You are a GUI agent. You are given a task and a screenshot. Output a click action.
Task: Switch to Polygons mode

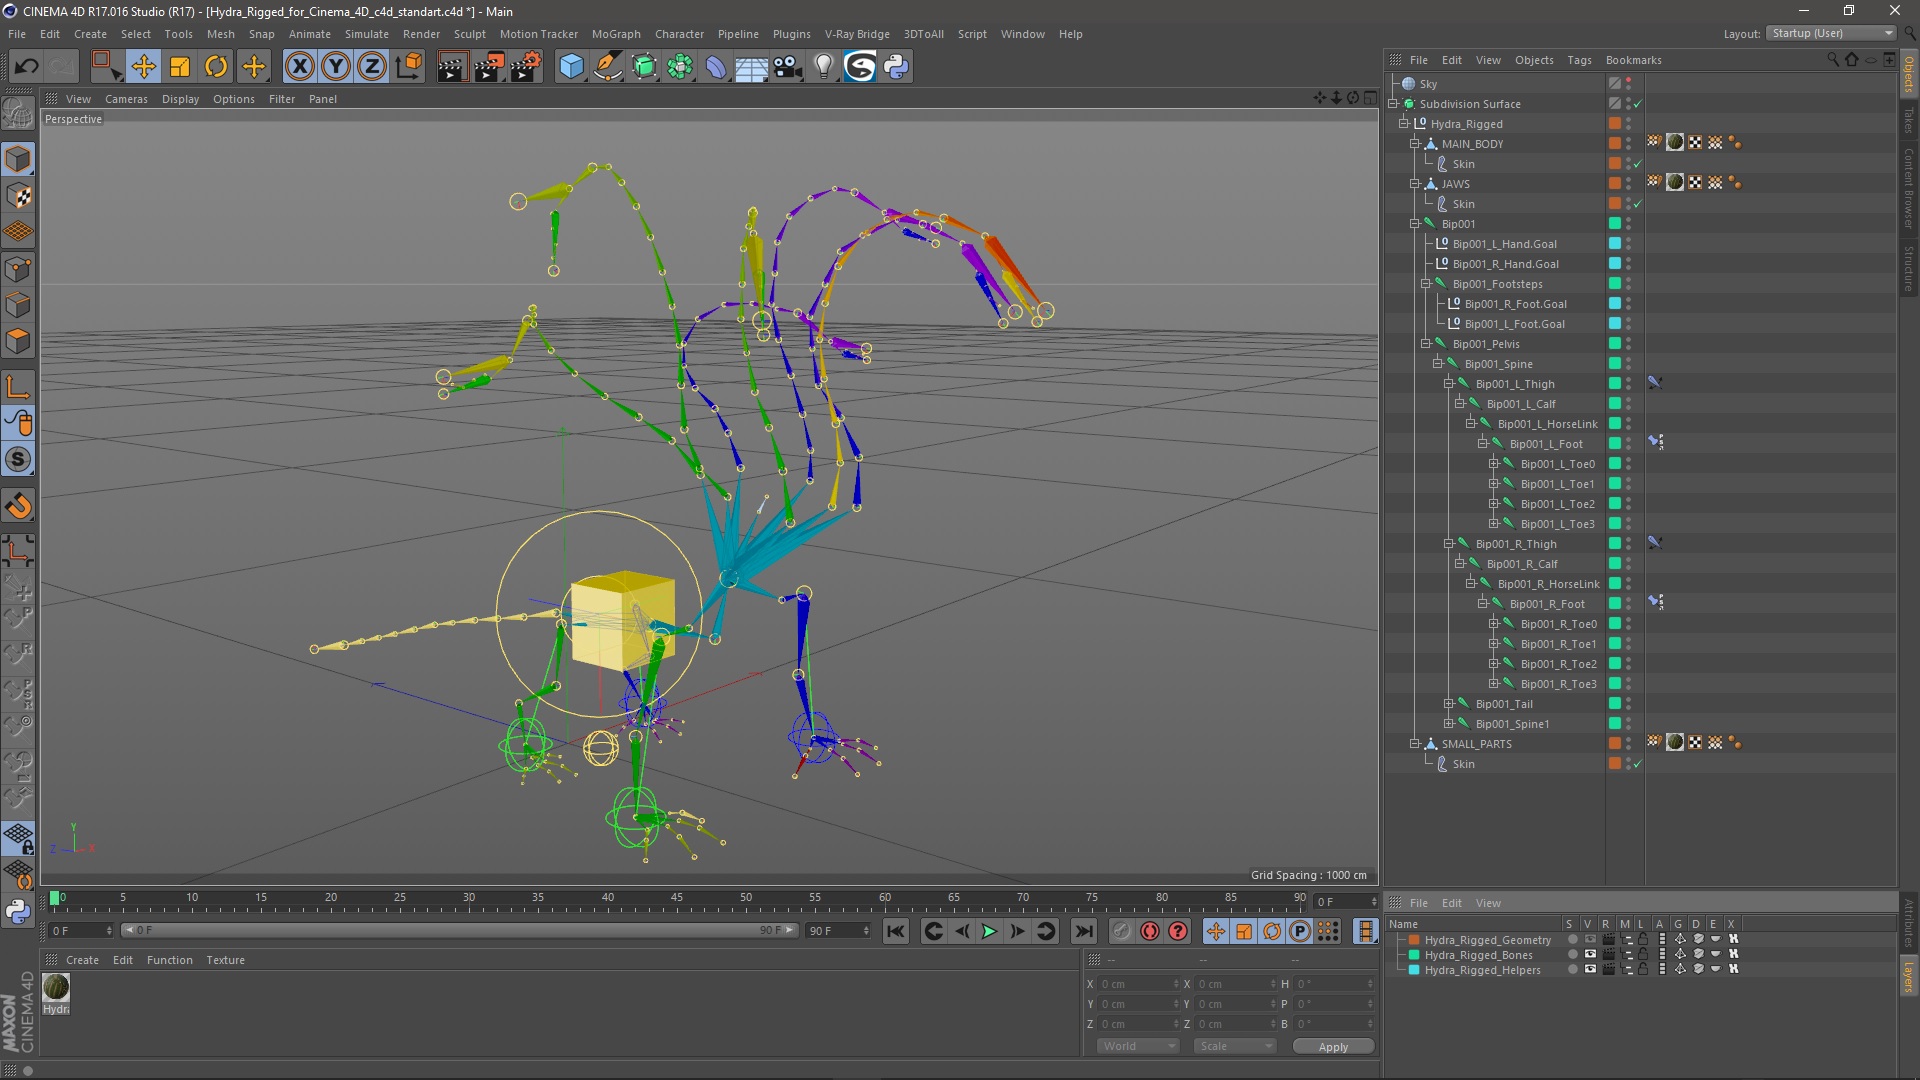pyautogui.click(x=18, y=341)
